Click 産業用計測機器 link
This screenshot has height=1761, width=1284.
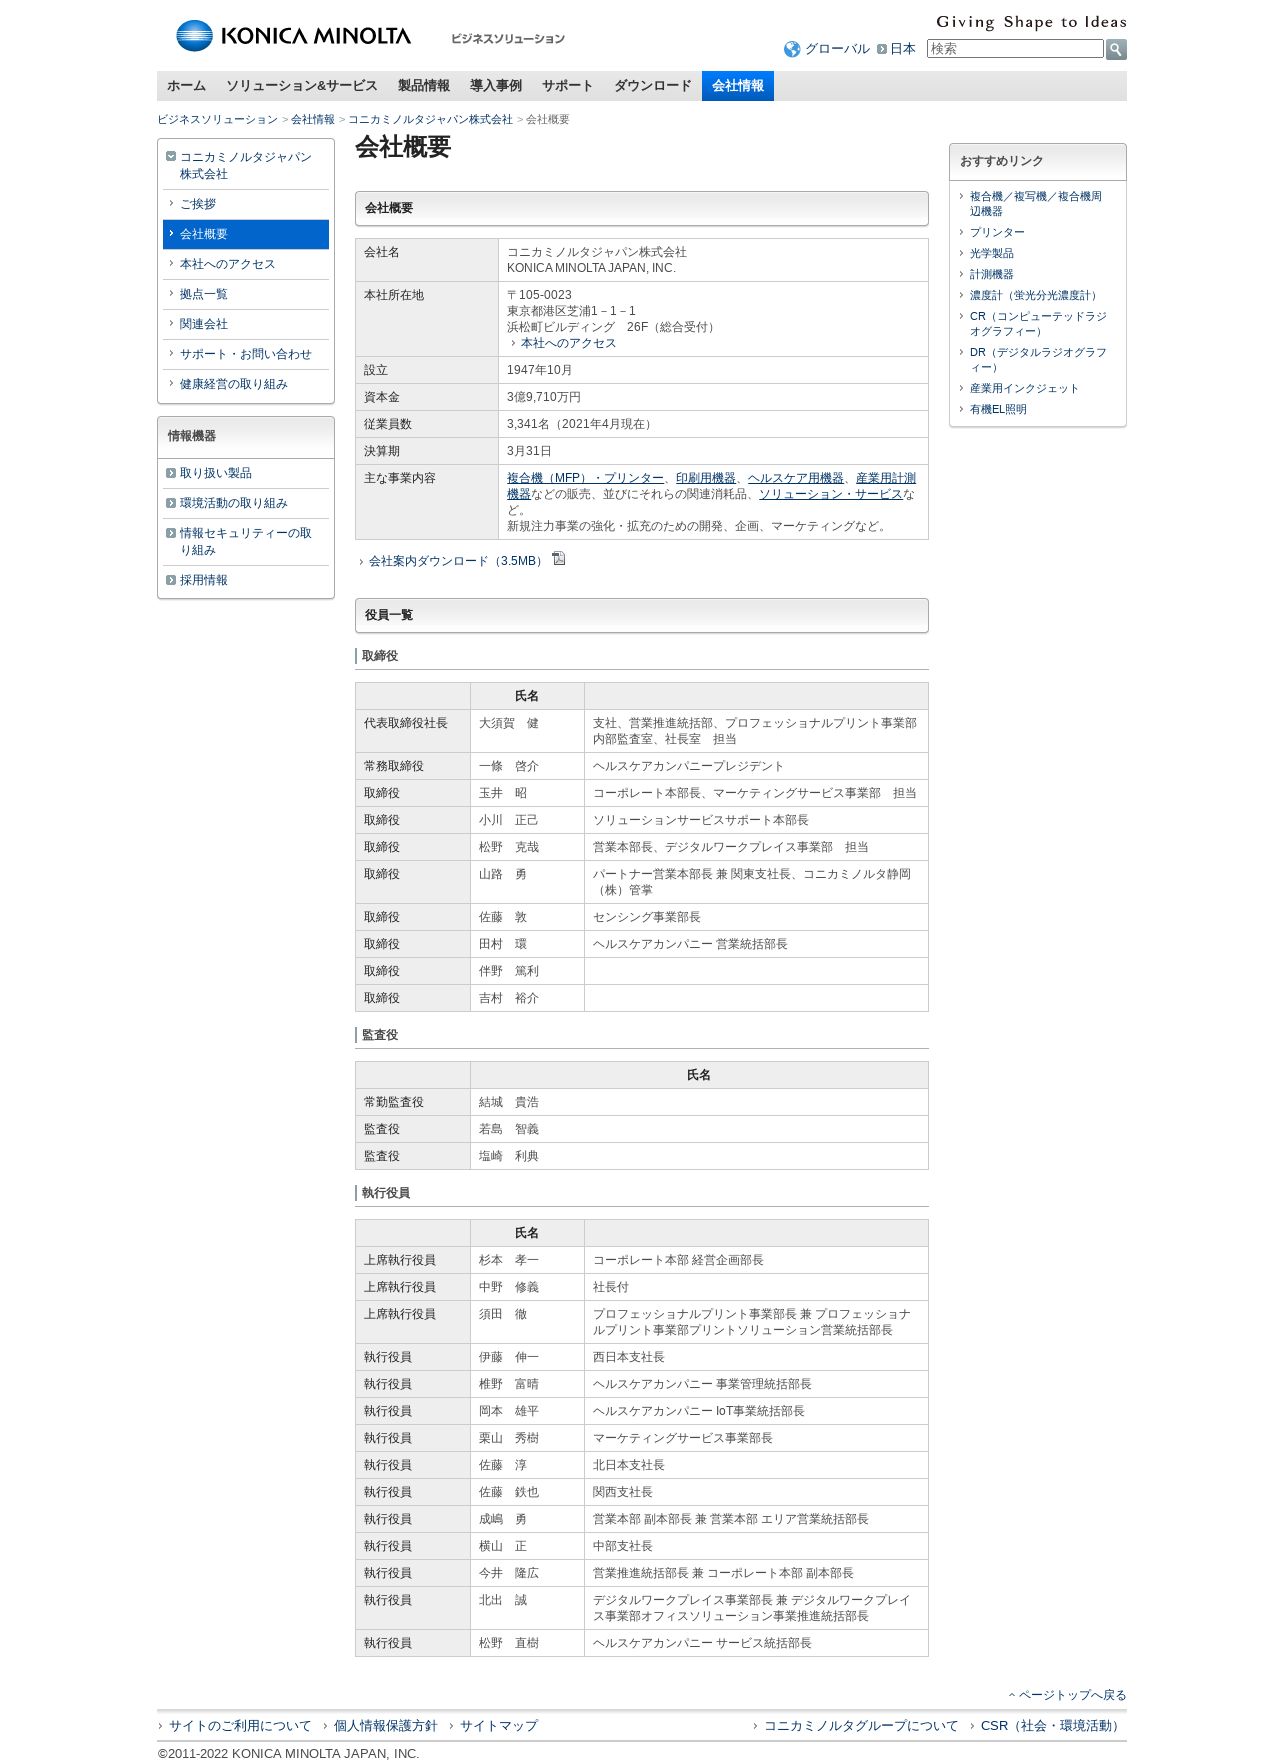click(x=886, y=478)
